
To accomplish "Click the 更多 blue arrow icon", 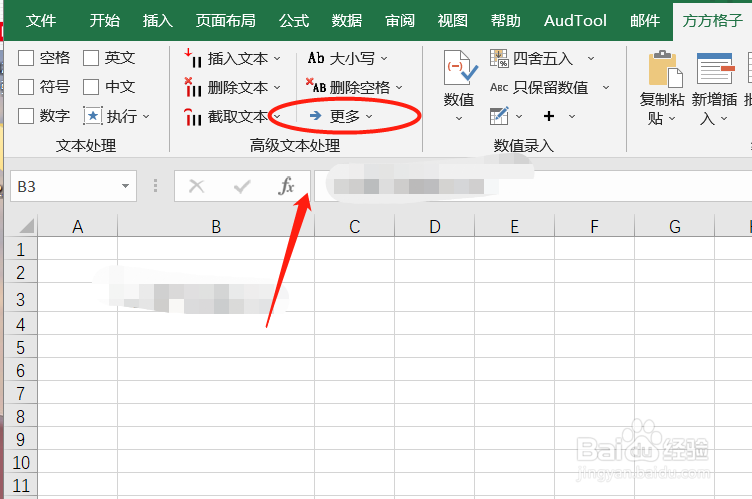I will click(x=315, y=116).
